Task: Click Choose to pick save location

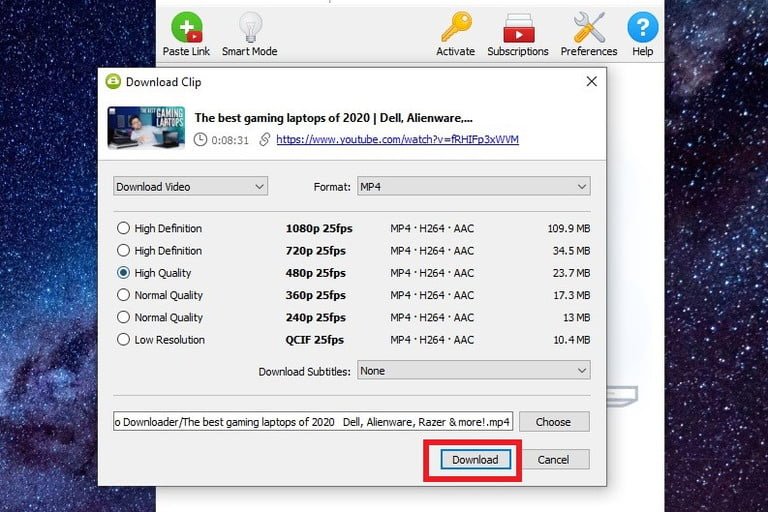Action: click(x=553, y=422)
